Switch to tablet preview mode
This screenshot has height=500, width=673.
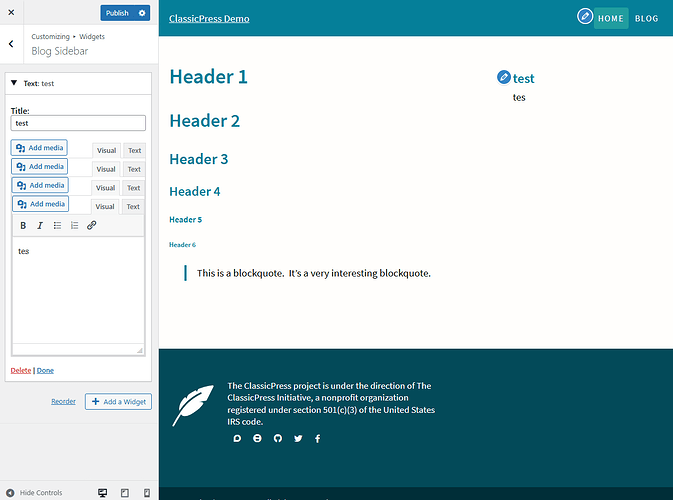pos(125,492)
